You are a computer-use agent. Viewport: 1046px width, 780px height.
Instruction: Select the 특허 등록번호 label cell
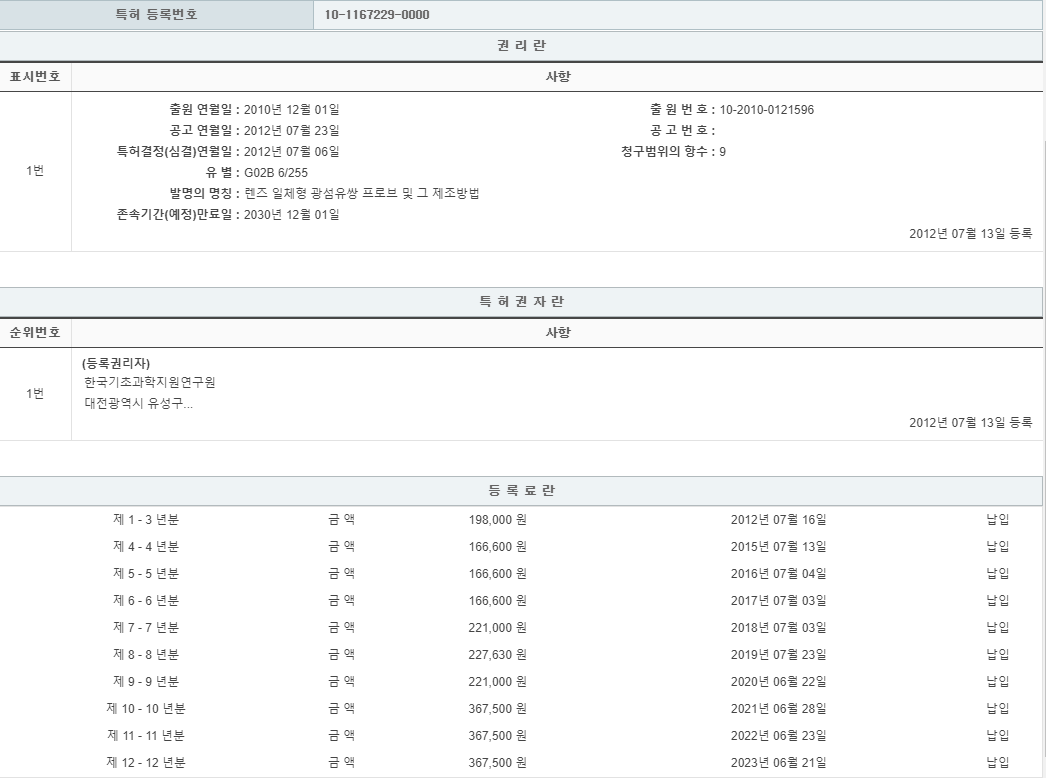click(156, 15)
